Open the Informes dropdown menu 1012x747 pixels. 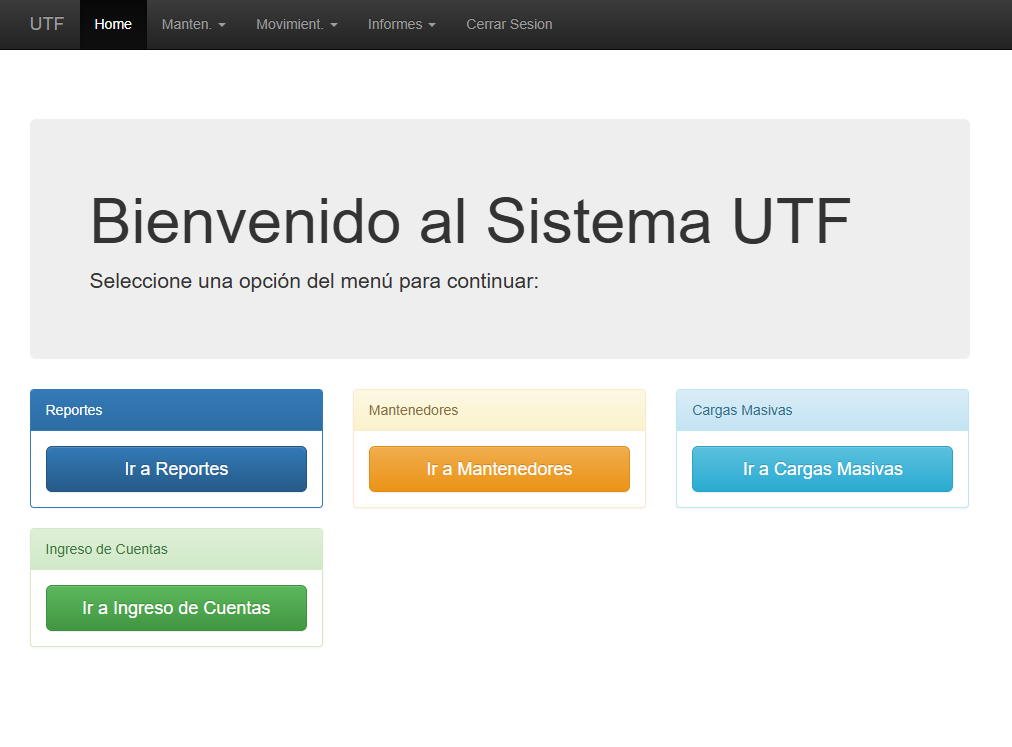point(401,24)
